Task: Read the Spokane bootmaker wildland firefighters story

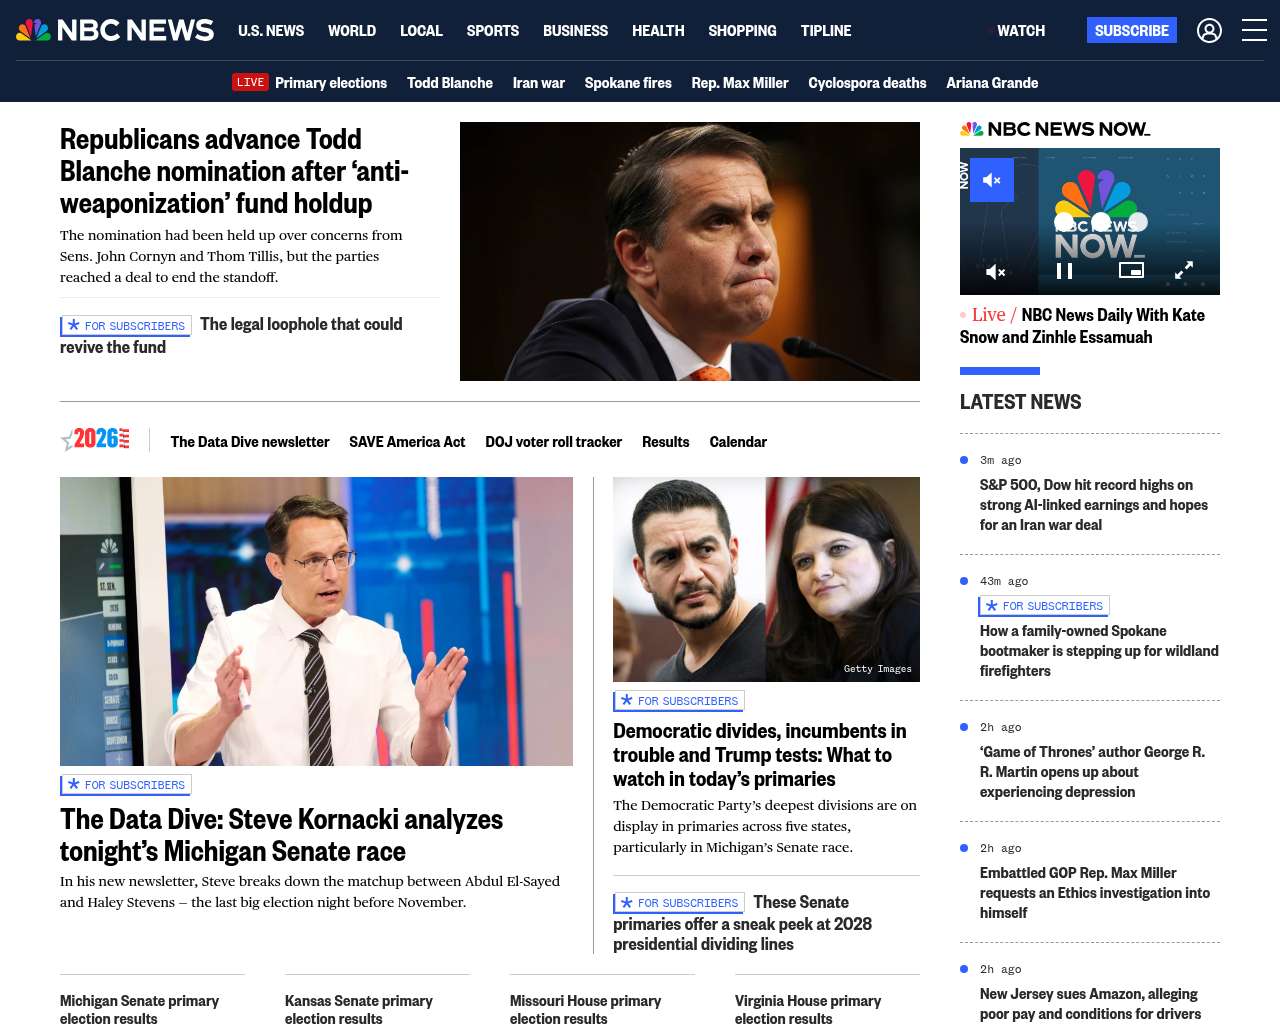Action: tap(1099, 651)
